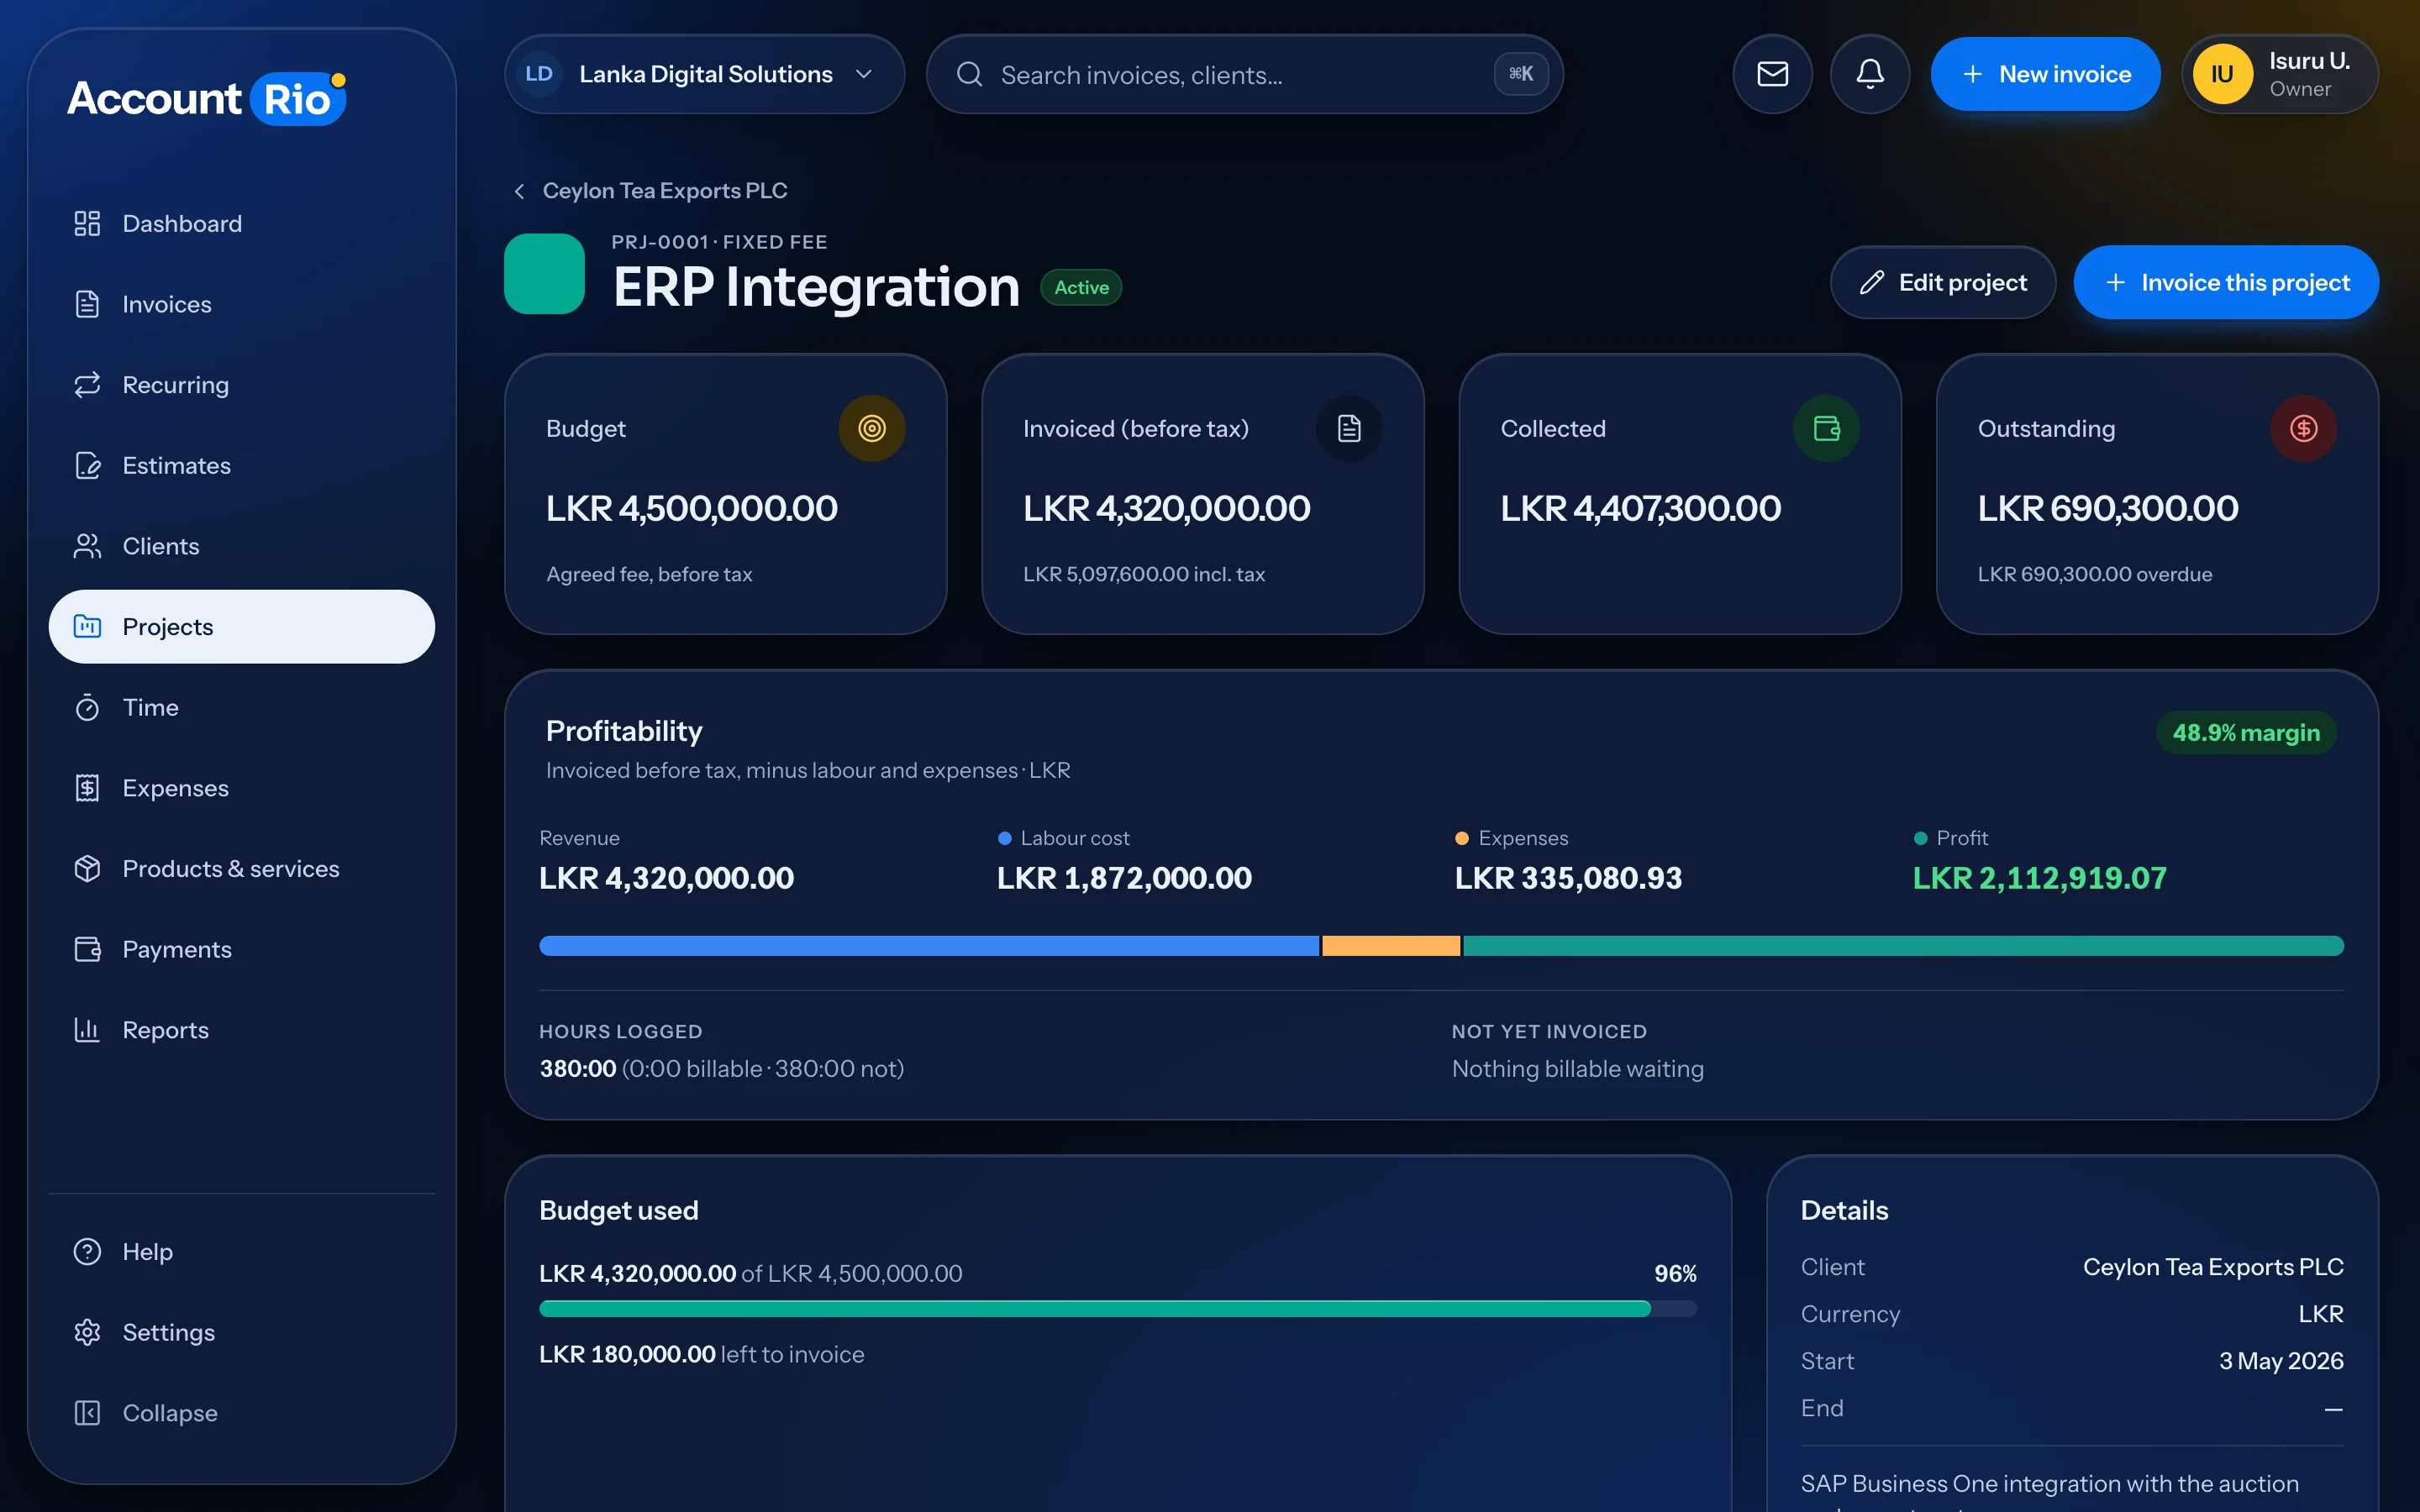Click Edit project button
The height and width of the screenshot is (1512, 2420).
(x=1942, y=282)
